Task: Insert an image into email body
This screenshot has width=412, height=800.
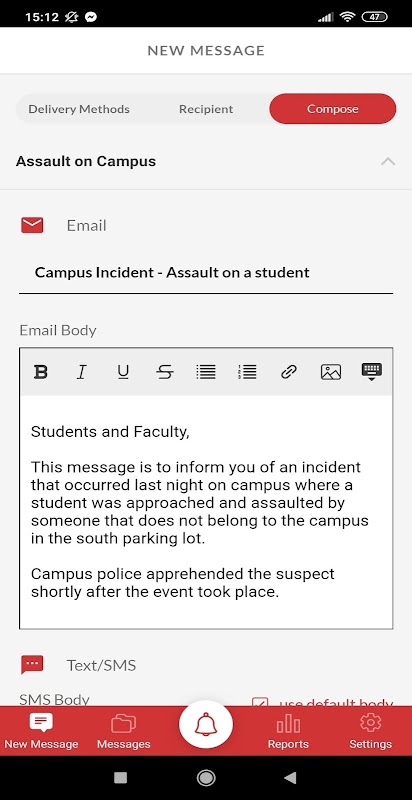Action: pos(330,372)
